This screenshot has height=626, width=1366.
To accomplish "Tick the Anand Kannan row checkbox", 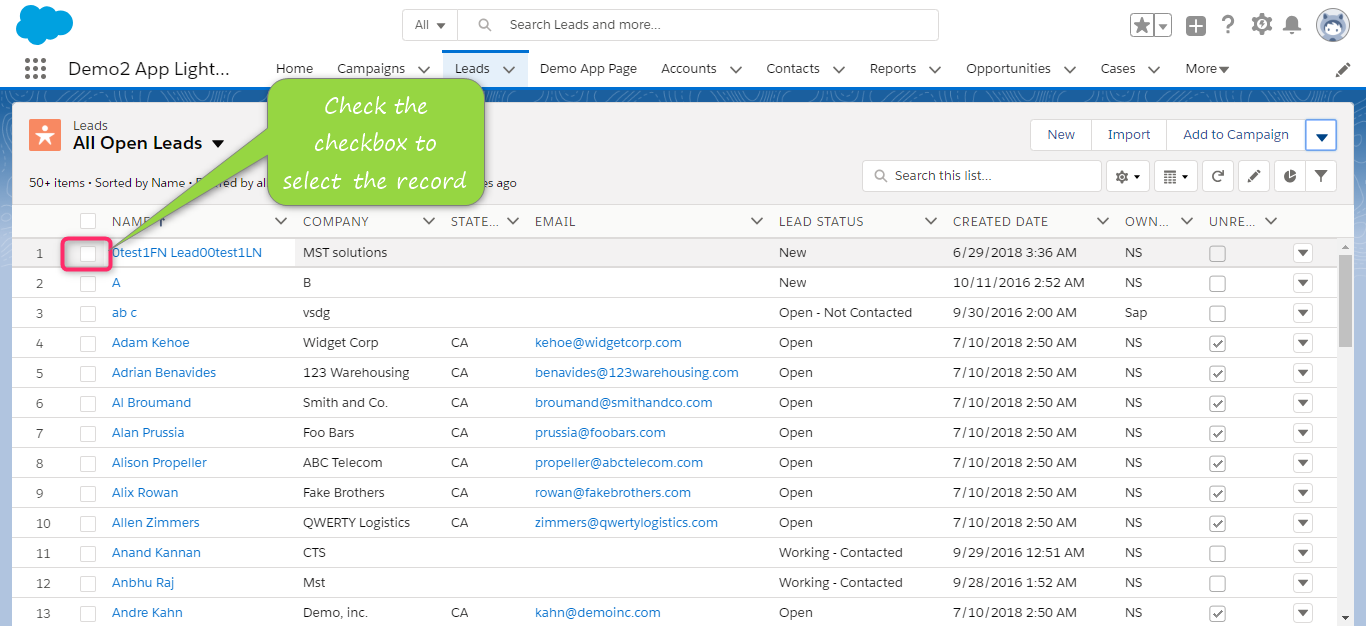I will point(88,553).
